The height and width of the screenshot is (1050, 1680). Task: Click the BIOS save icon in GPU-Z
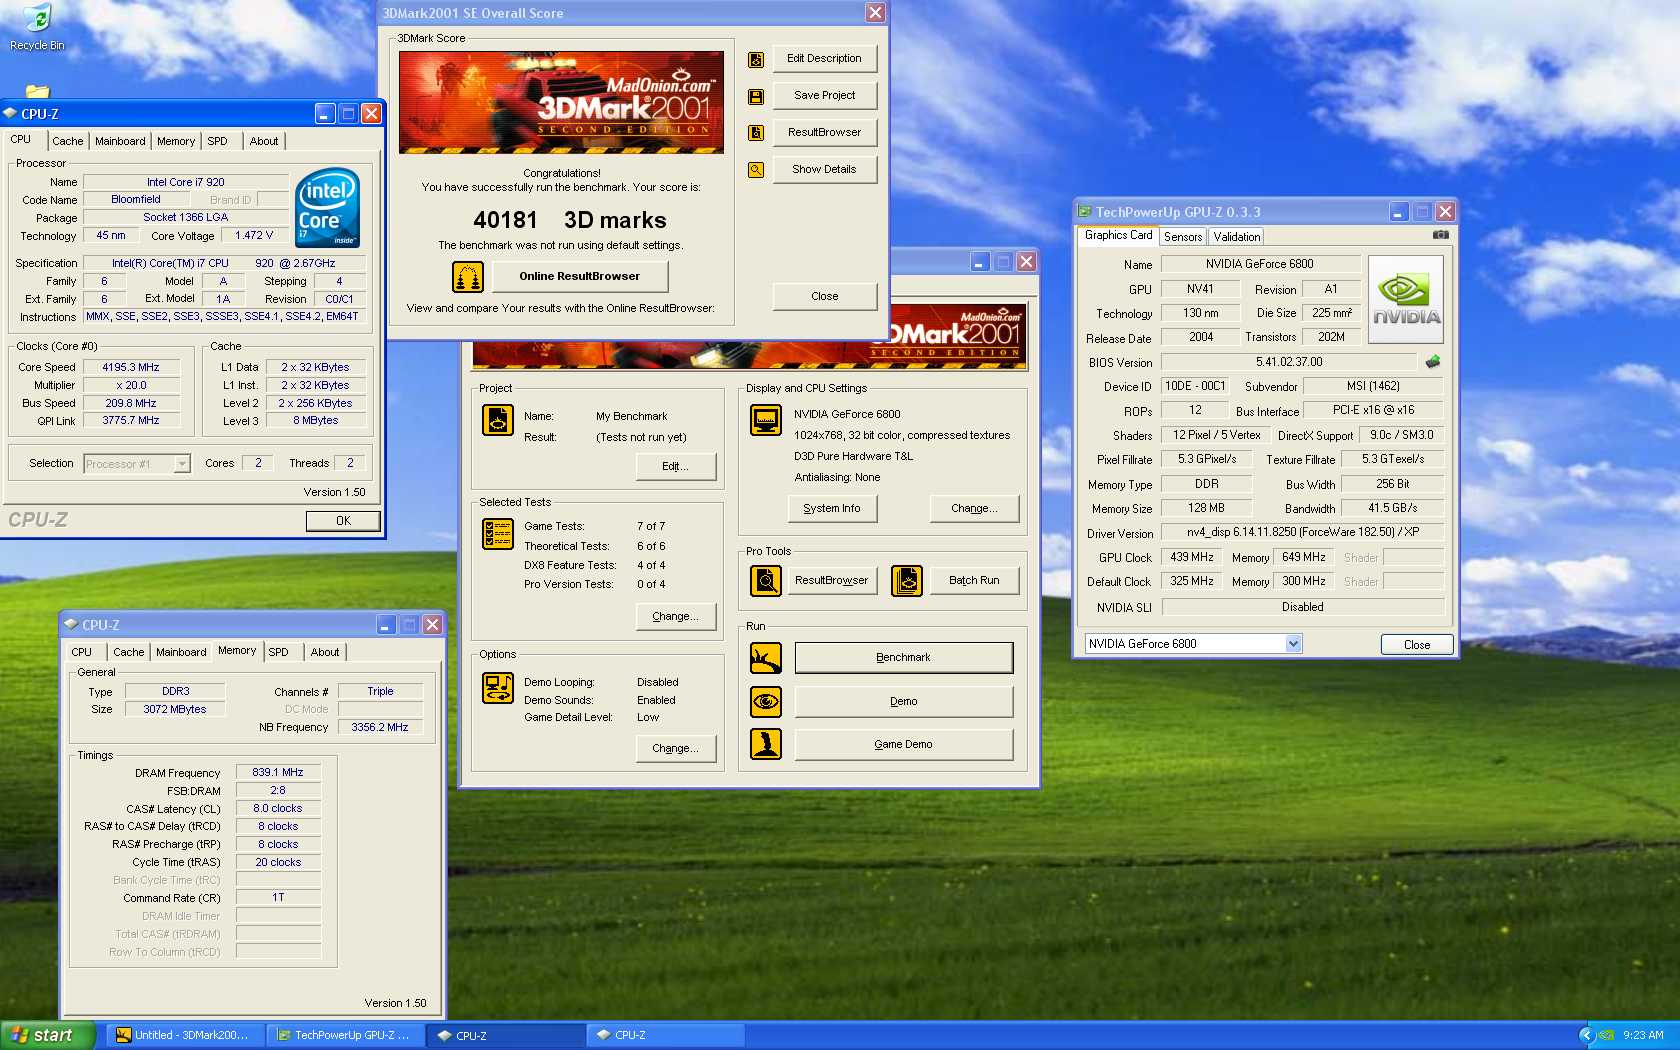click(x=1433, y=362)
